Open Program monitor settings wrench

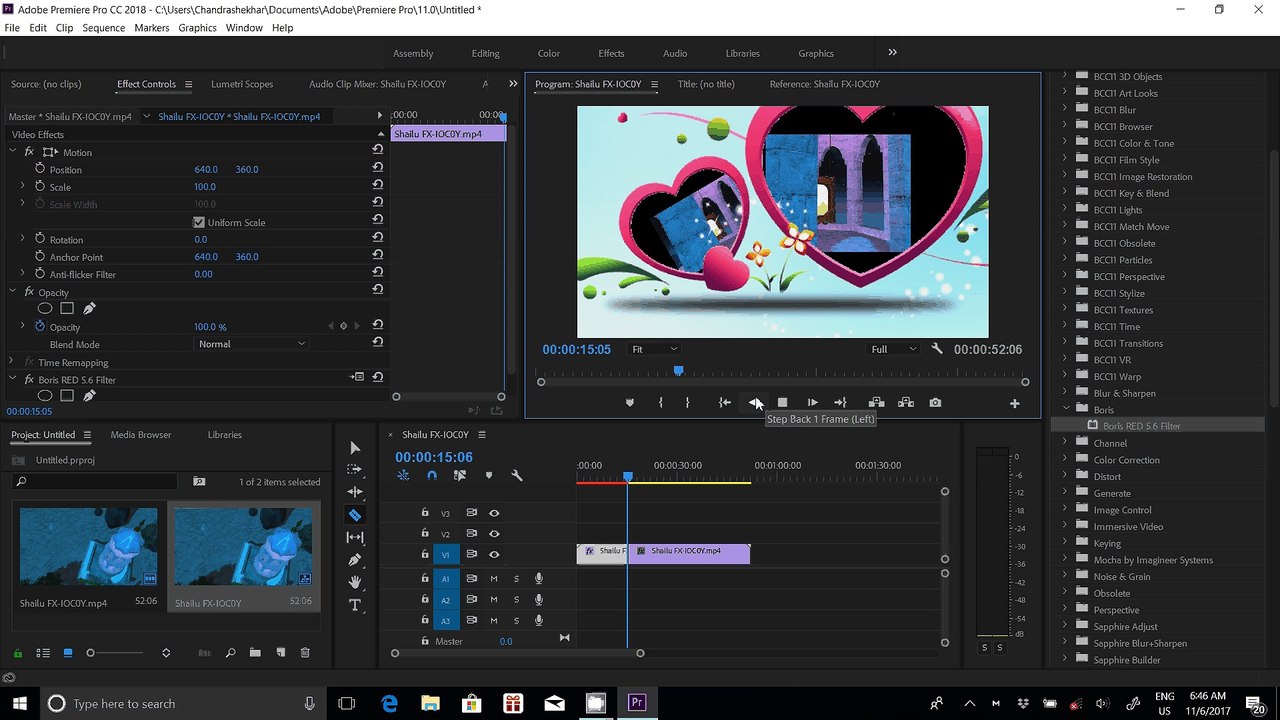937,349
